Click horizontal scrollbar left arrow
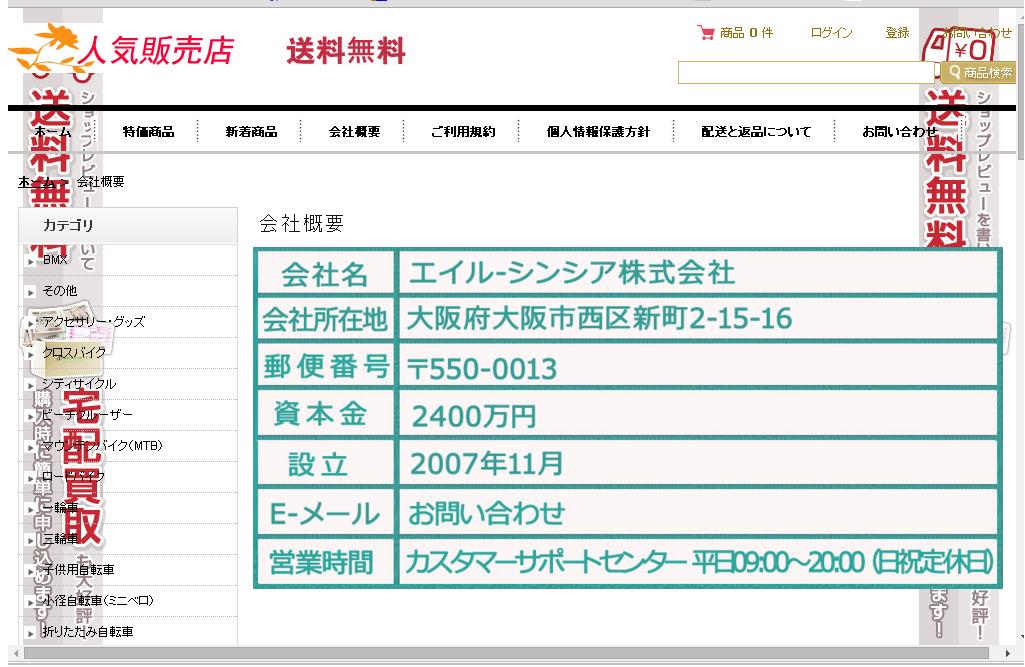This screenshot has height=667, width=1025. point(16,653)
